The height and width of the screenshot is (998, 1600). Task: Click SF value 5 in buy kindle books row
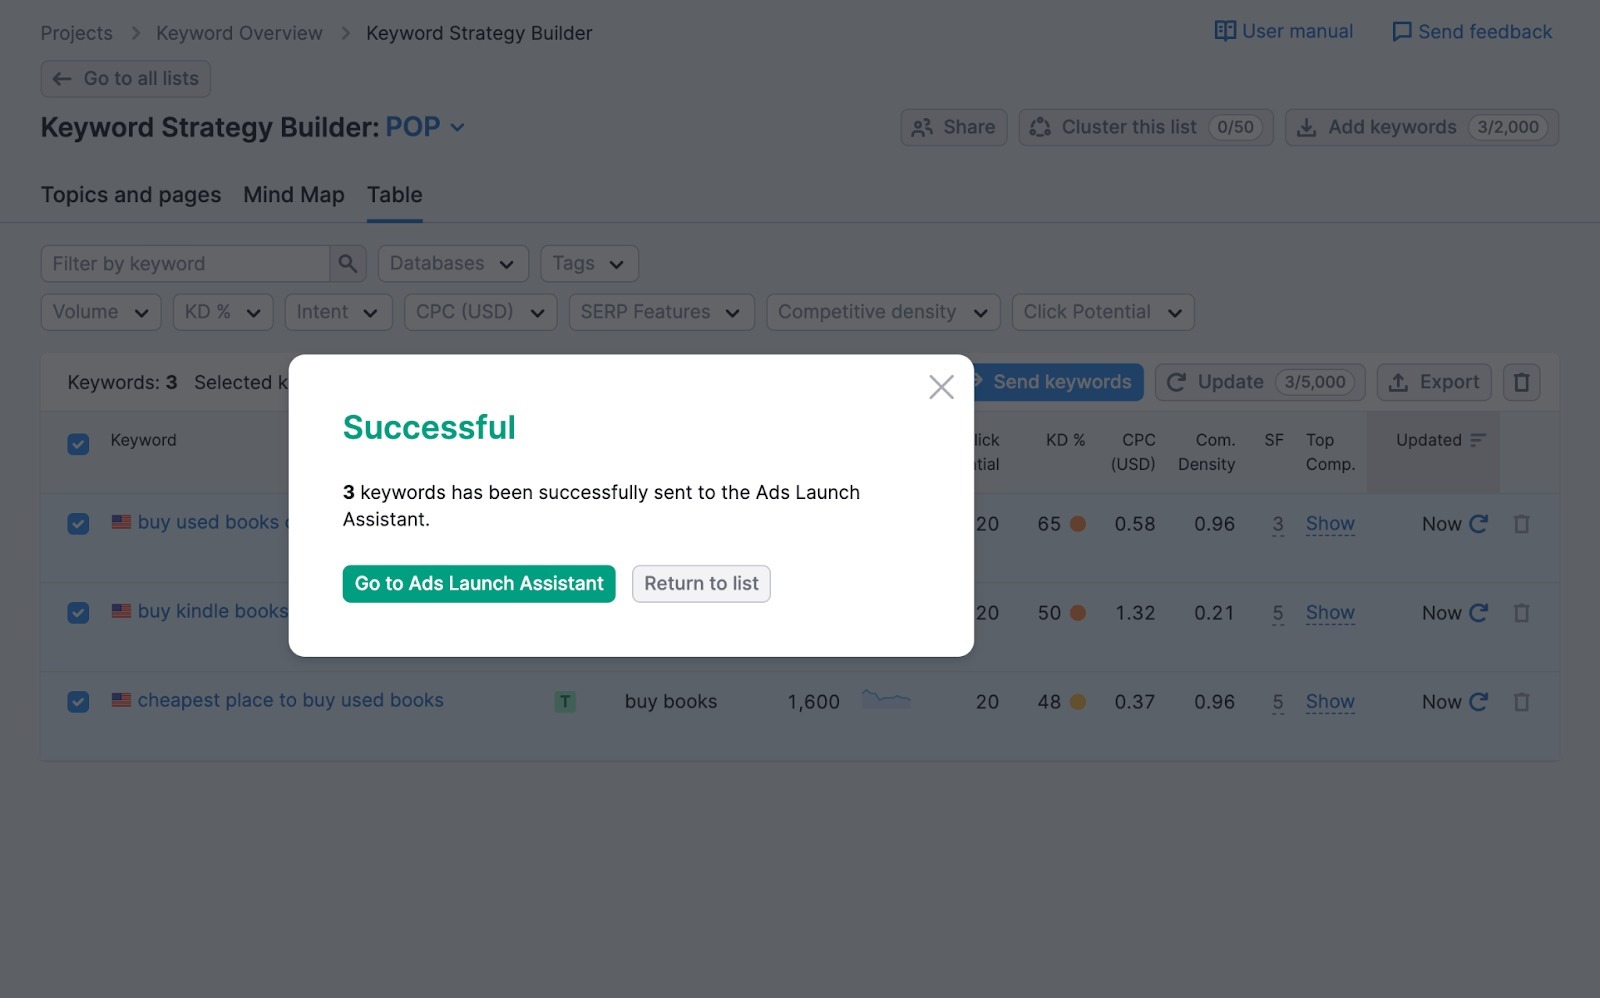click(1277, 613)
